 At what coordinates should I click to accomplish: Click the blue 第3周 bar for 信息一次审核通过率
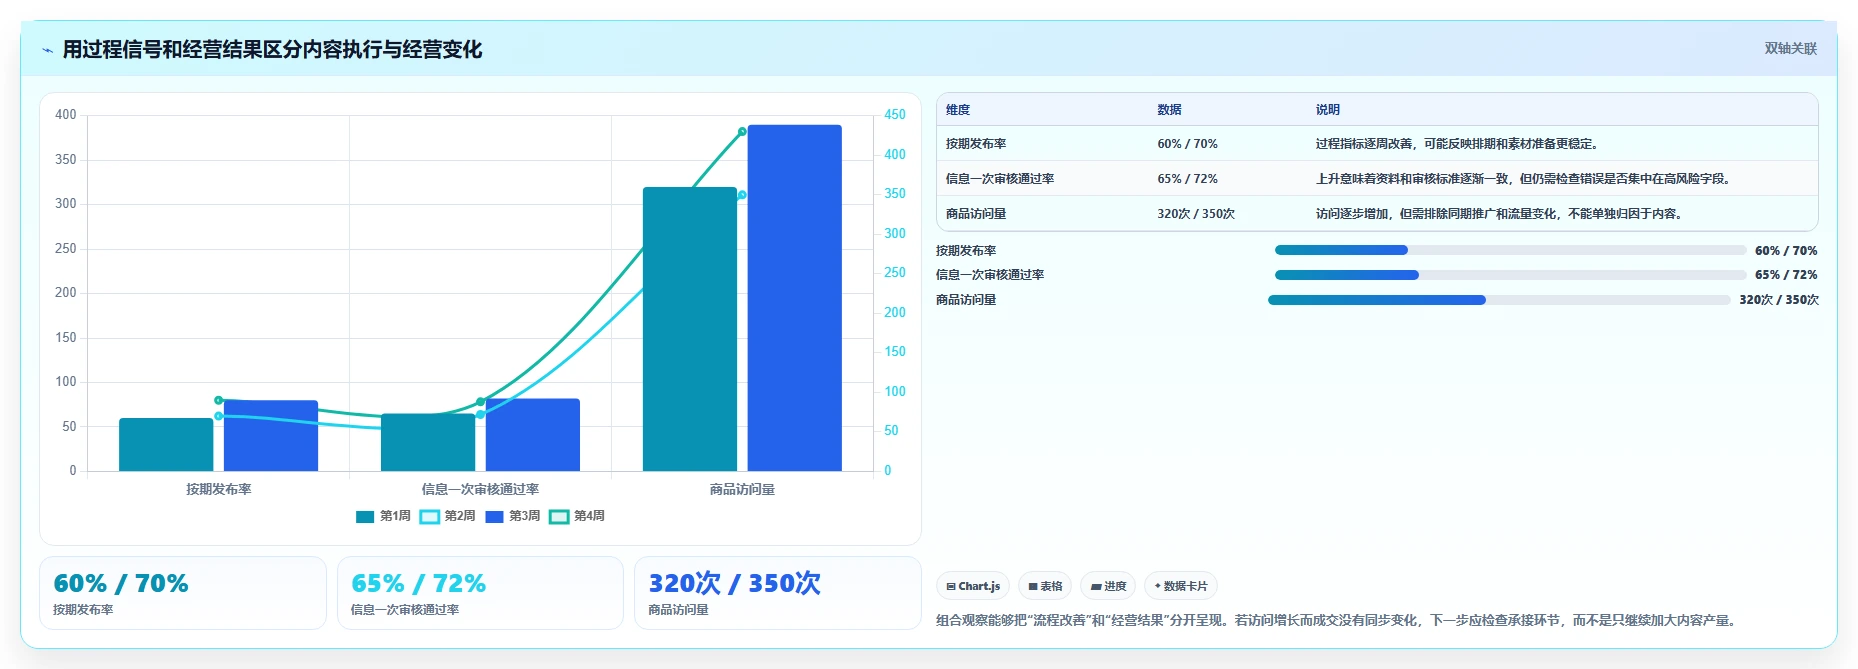point(533,435)
